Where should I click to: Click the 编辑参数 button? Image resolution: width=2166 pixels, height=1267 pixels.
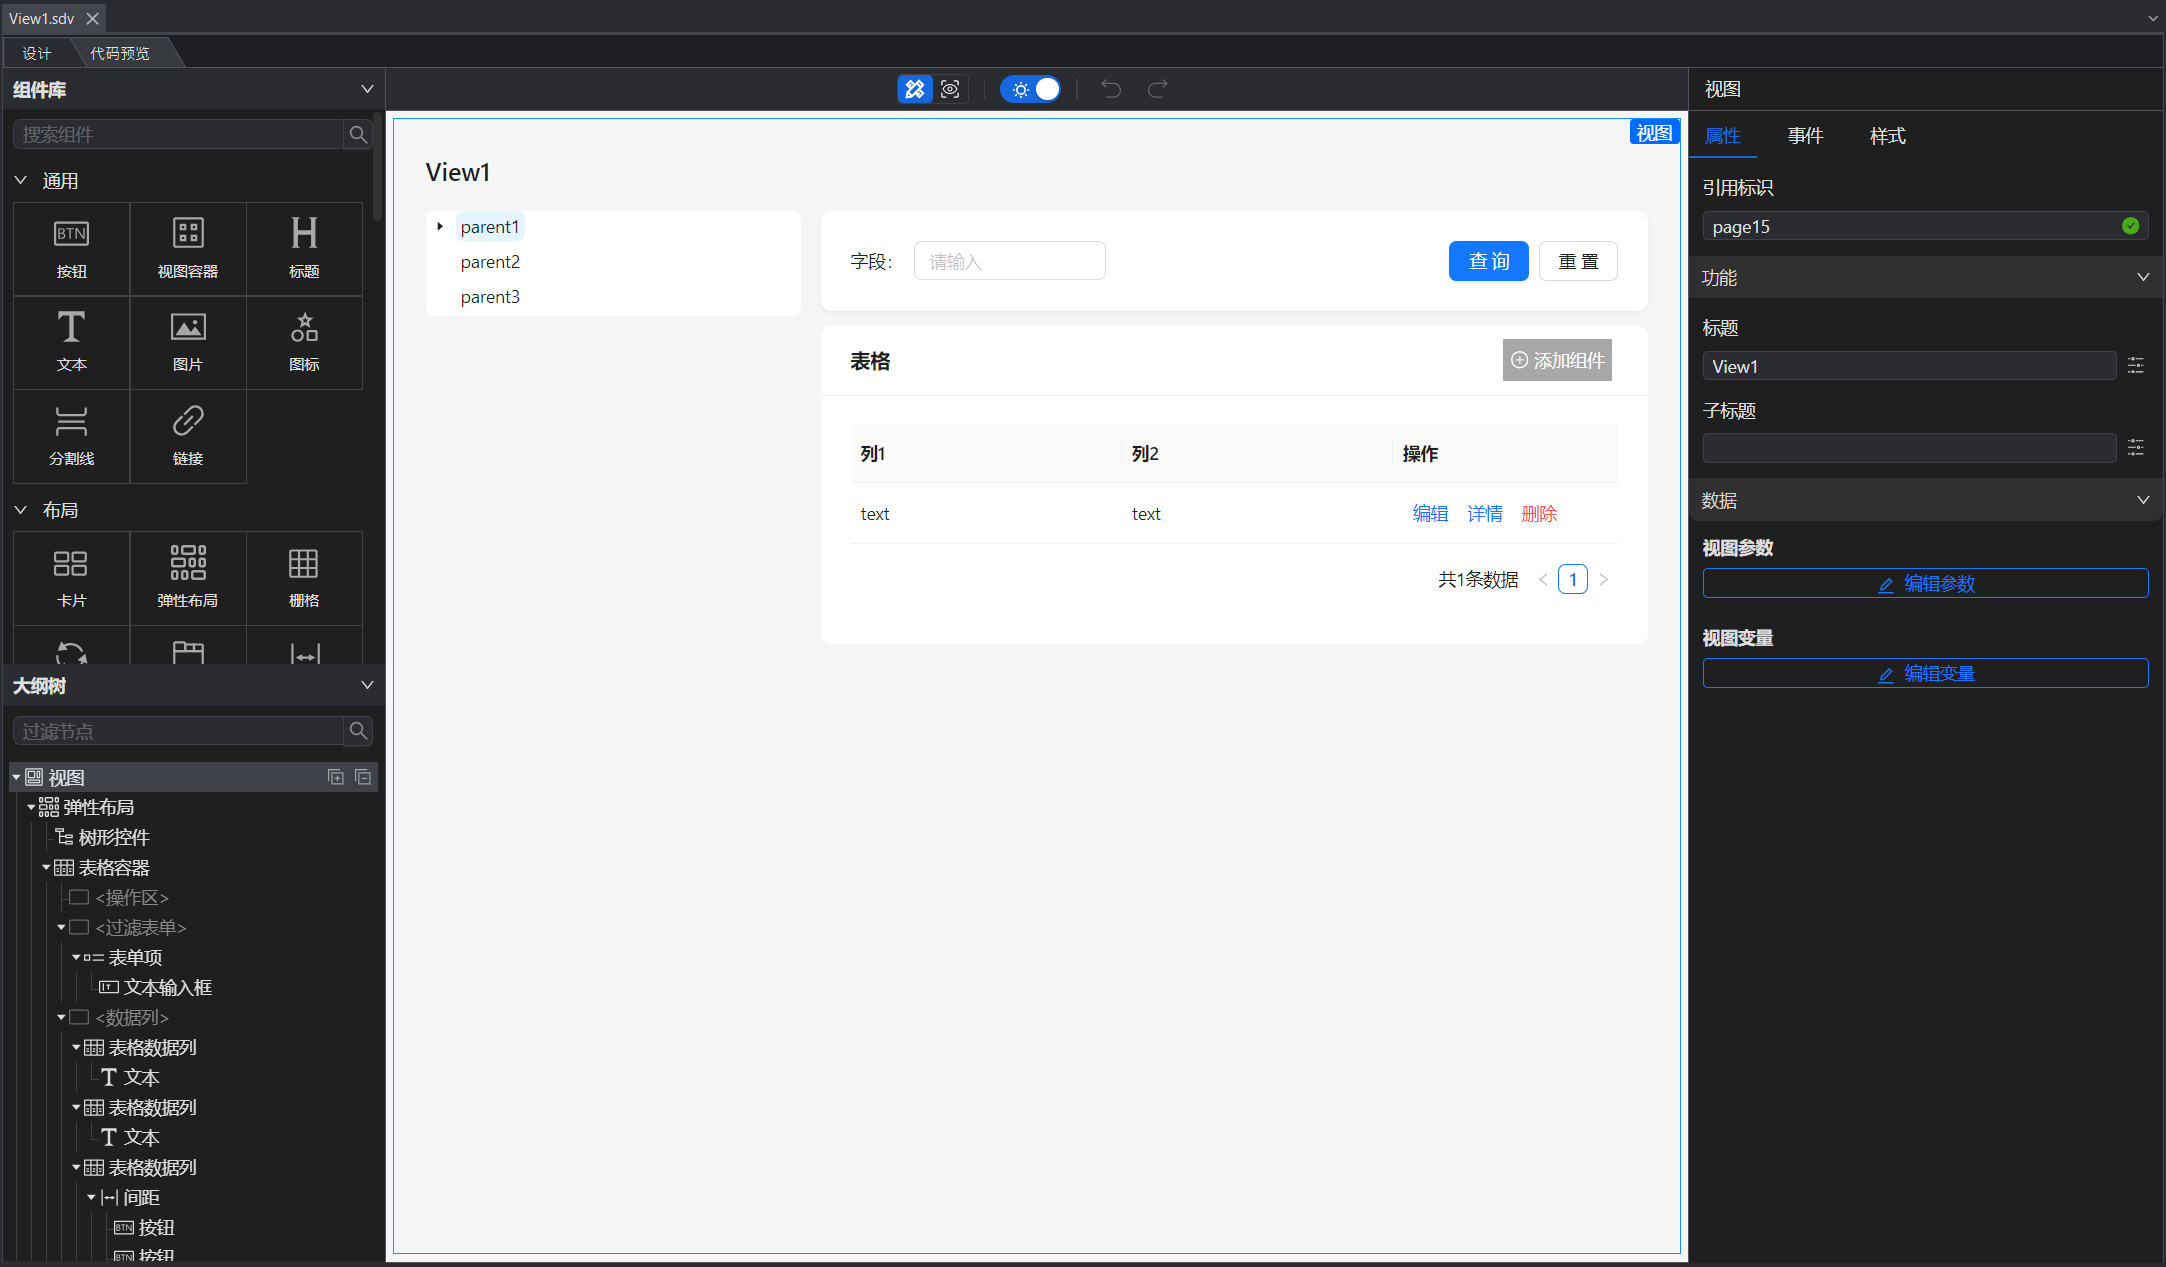tap(1925, 583)
